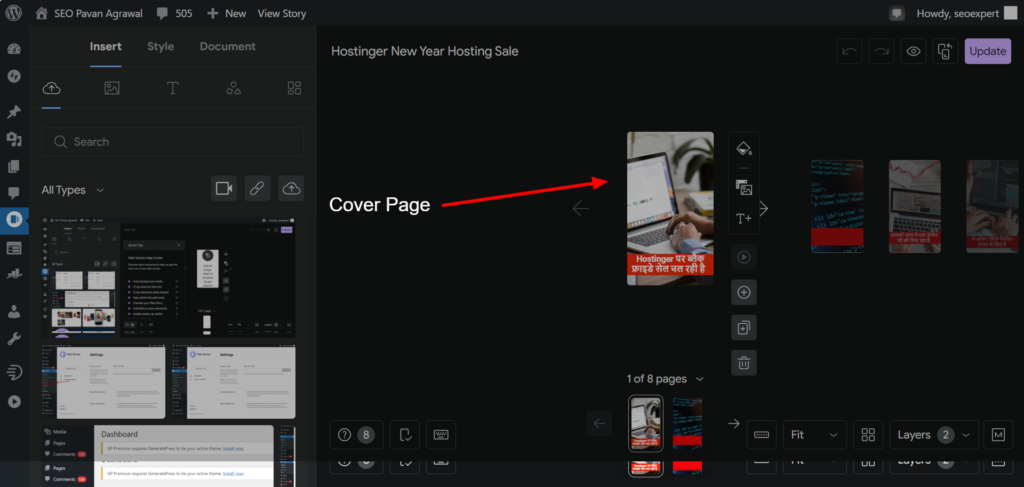Click the upload media cloud button
Viewport: 1024px width, 487px height.
[x=291, y=189]
